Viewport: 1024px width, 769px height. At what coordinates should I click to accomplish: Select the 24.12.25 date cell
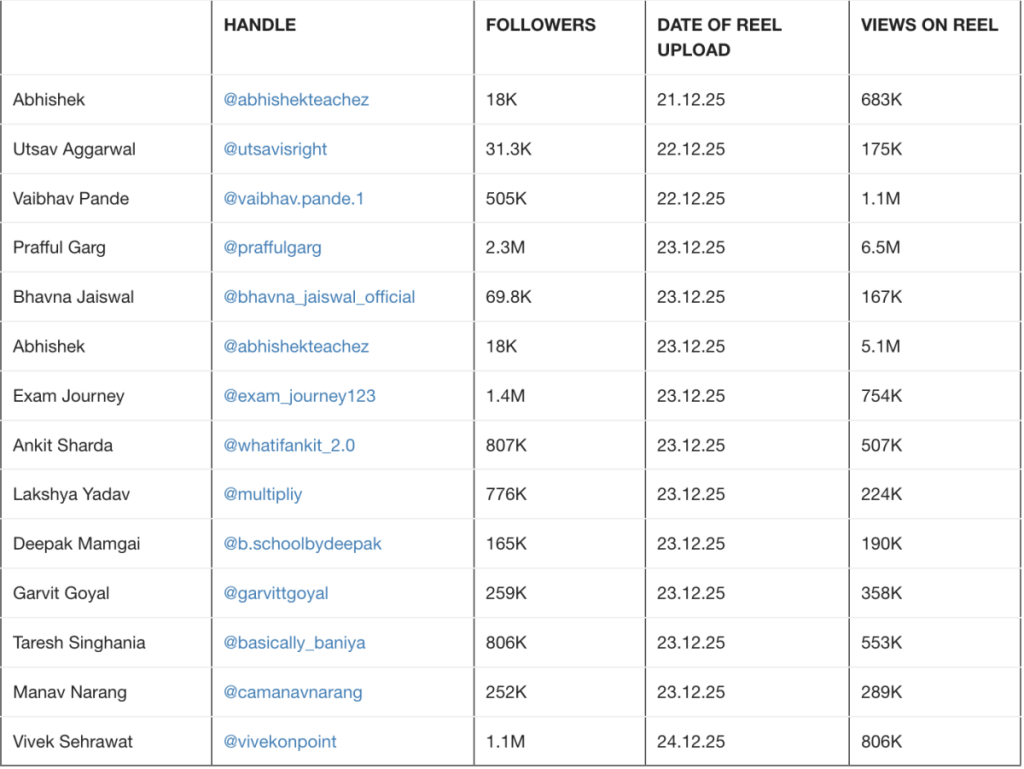coord(691,742)
